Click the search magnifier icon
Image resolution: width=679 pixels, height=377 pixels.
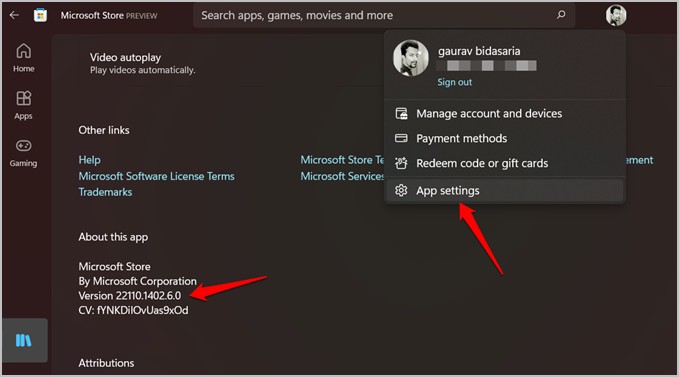coord(561,15)
